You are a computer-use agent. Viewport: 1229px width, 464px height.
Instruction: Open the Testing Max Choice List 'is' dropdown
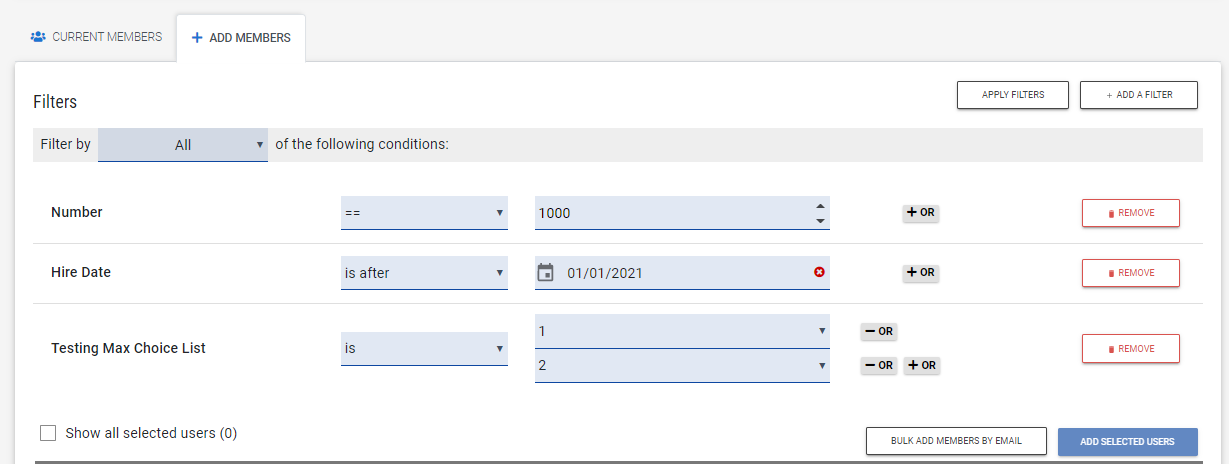click(x=424, y=349)
